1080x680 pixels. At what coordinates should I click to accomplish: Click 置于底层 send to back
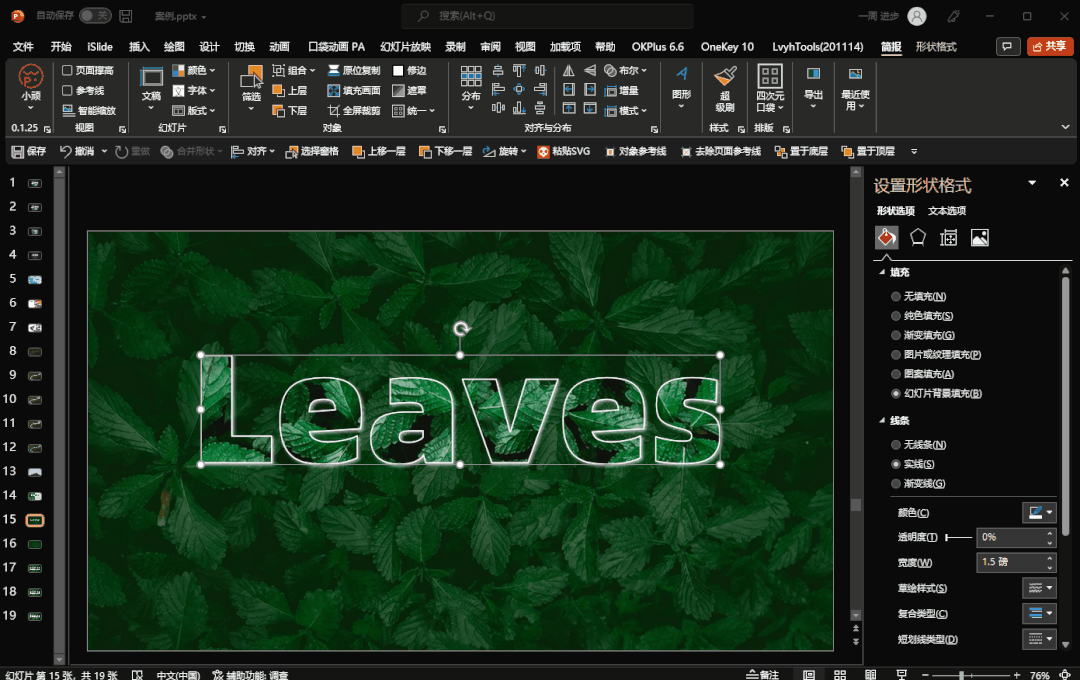tap(801, 152)
